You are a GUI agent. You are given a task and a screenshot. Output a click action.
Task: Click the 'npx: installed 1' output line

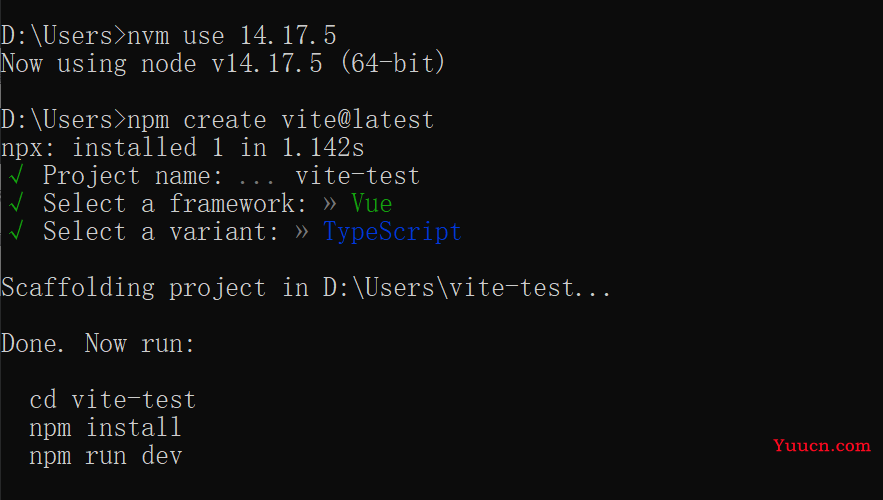[x=182, y=148]
